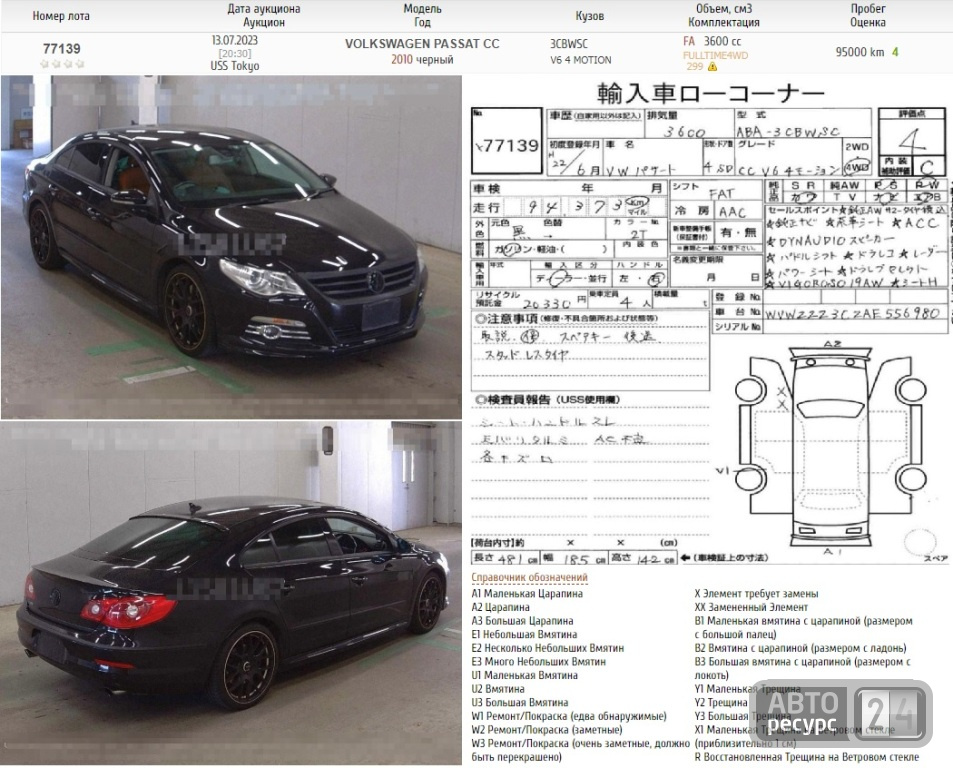953x768 pixels.
Task: Click the U1 Маленькая Вмятина entry
Action: [x=525, y=674]
